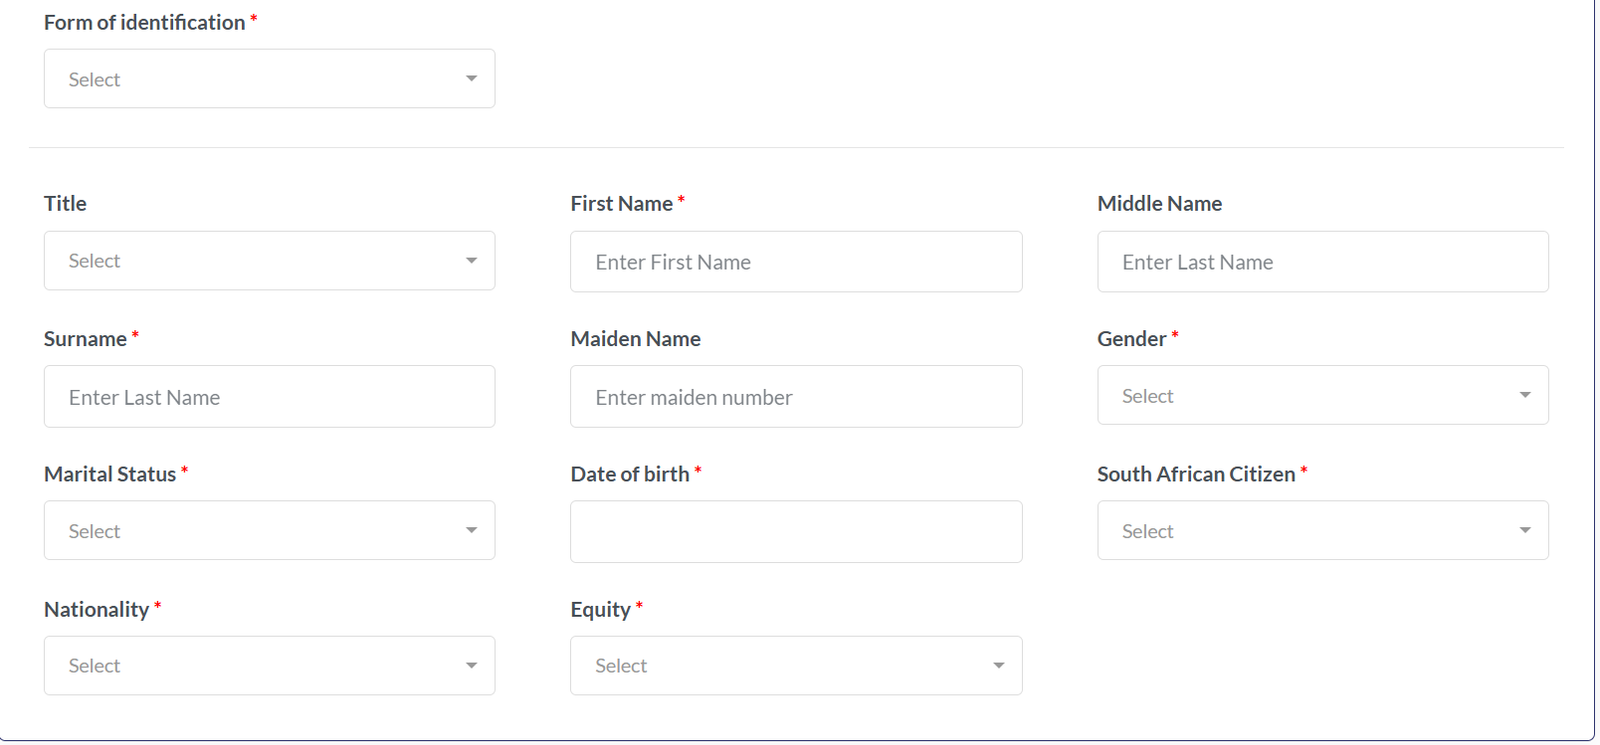The width and height of the screenshot is (1600, 745).
Task: Click the Title label text
Action: tap(65, 203)
